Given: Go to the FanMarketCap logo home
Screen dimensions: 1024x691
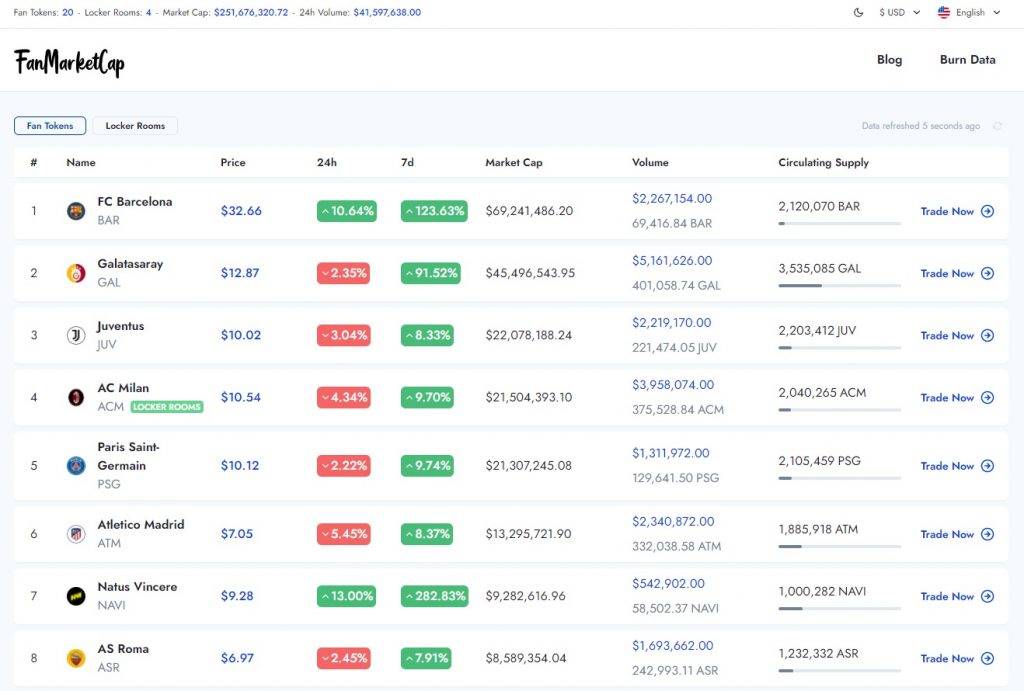Looking at the screenshot, I should pos(69,63).
